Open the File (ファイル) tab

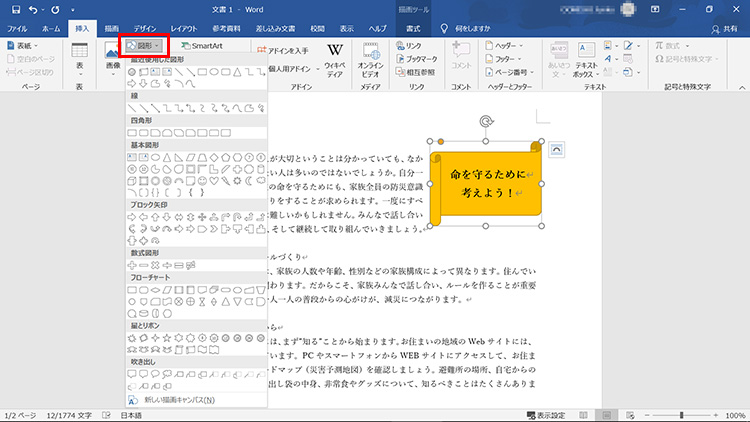tap(18, 28)
